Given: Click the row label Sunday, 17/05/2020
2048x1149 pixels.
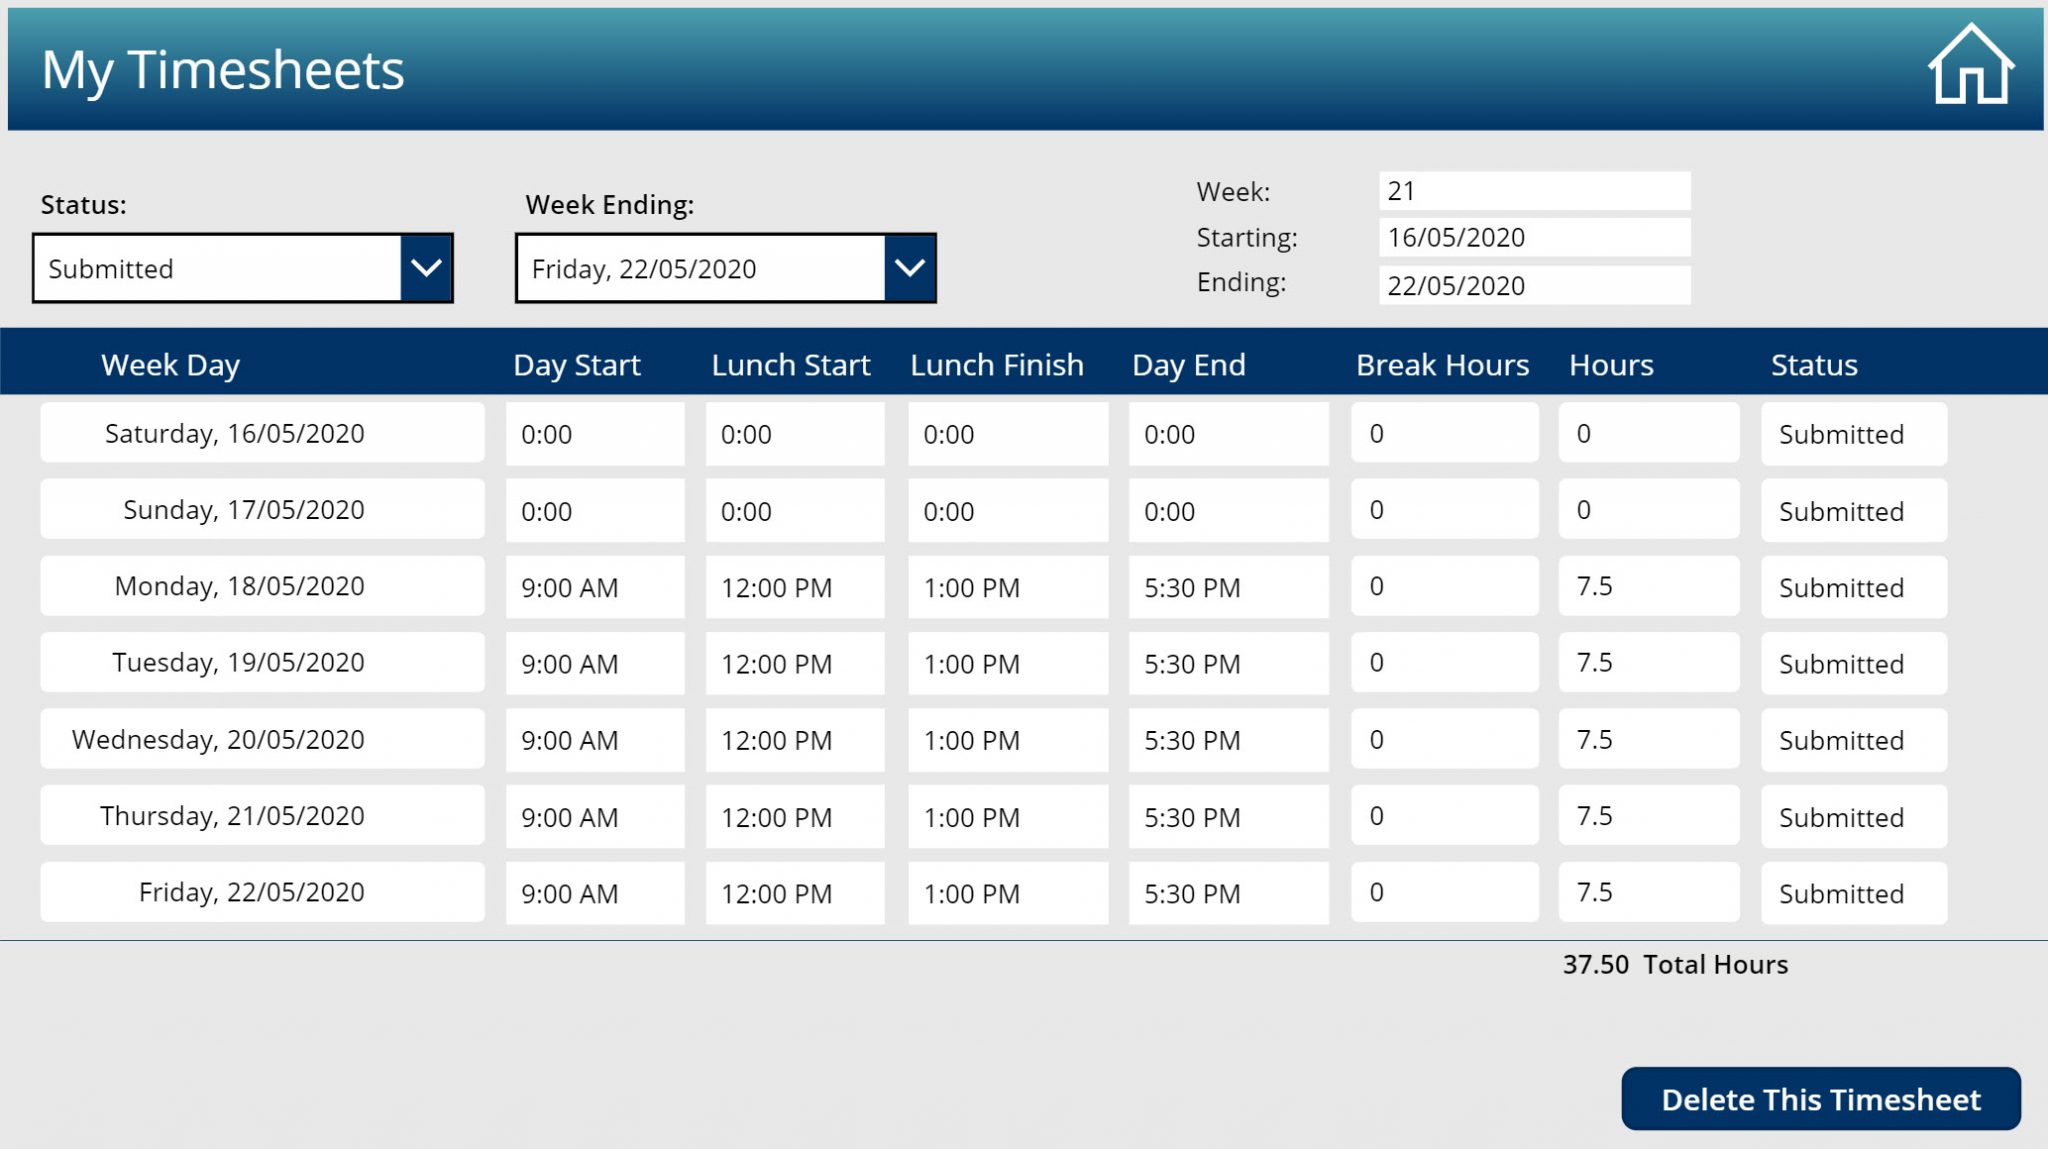Looking at the screenshot, I should click(x=261, y=509).
